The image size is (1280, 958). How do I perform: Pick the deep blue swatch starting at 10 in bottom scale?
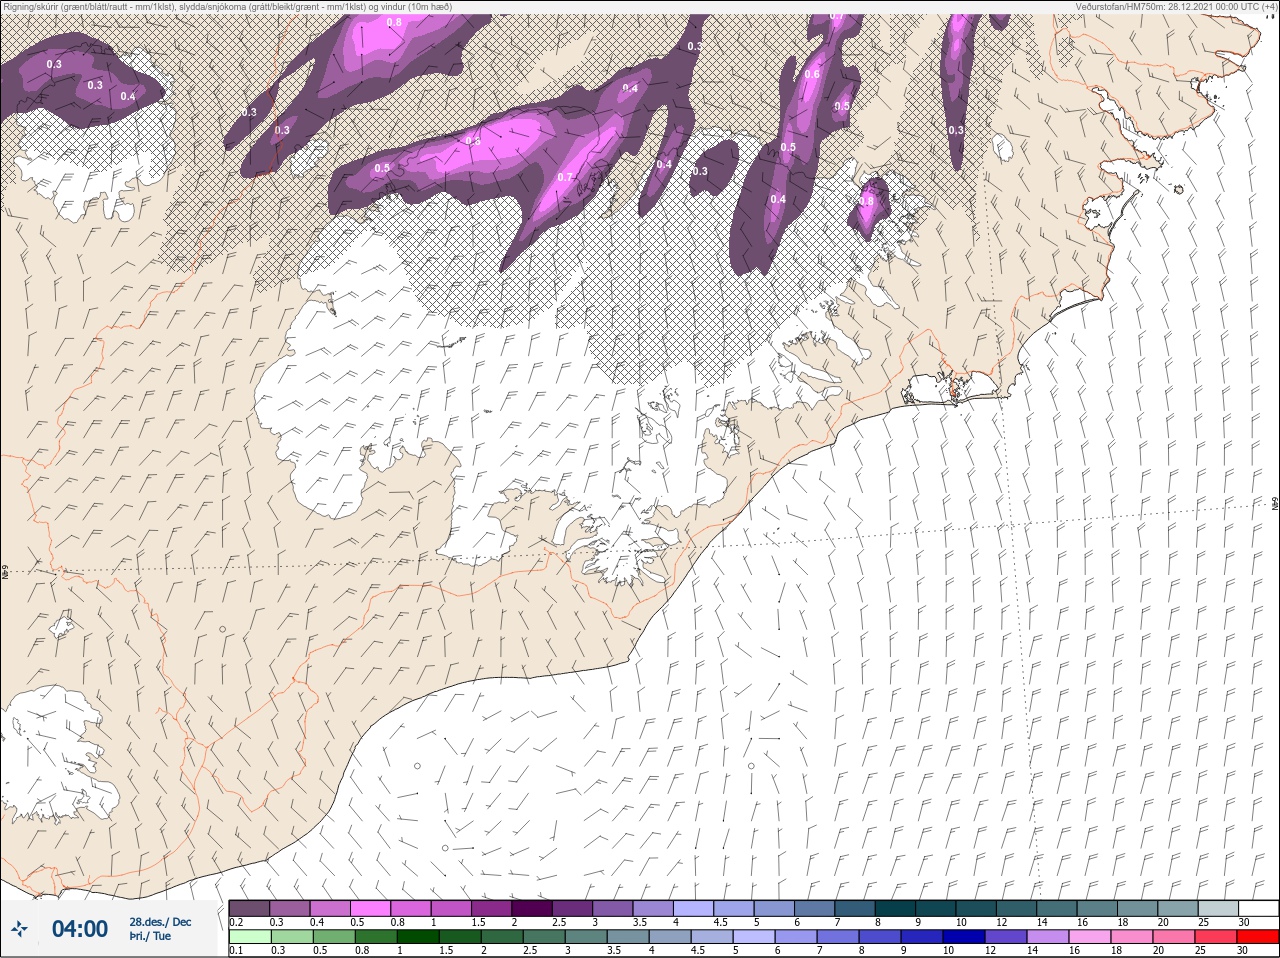(x=966, y=937)
